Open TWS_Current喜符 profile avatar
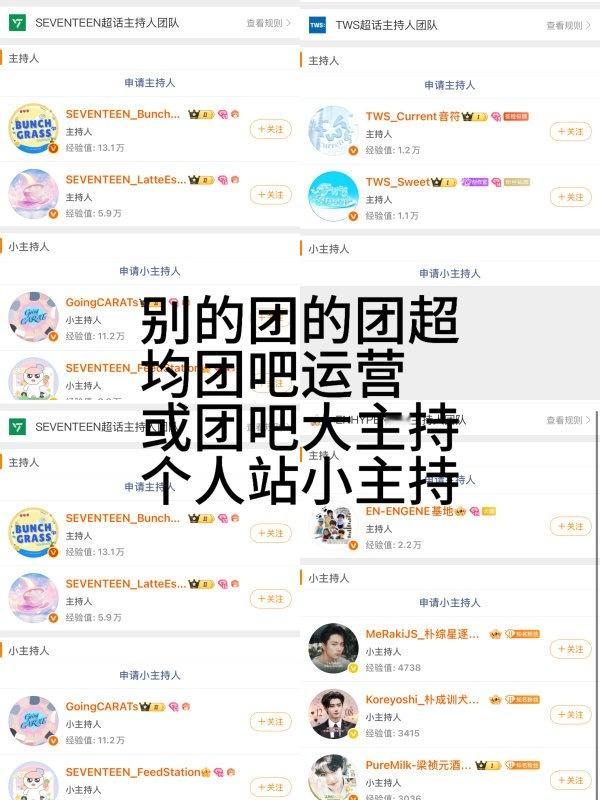This screenshot has width=600, height=800. (333, 131)
